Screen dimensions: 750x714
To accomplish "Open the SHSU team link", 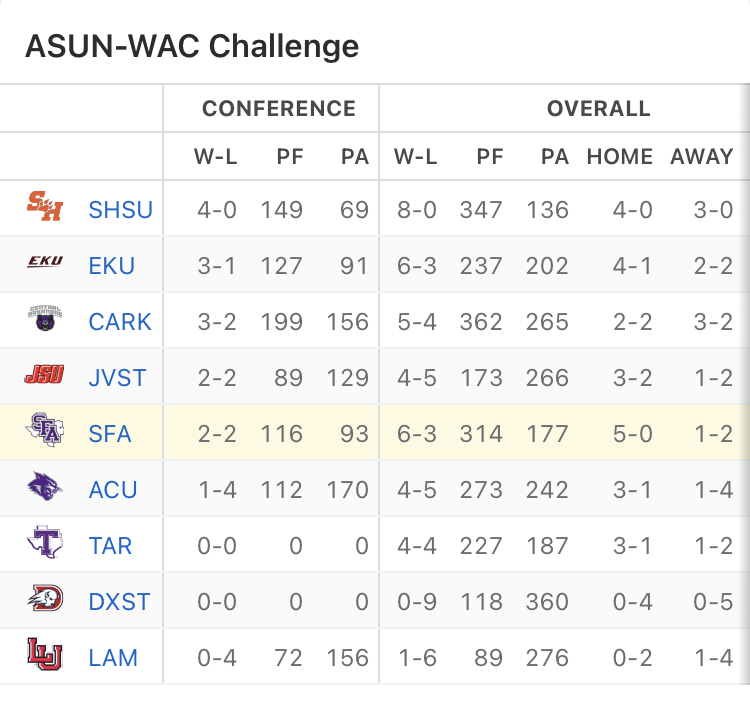I will (x=120, y=210).
